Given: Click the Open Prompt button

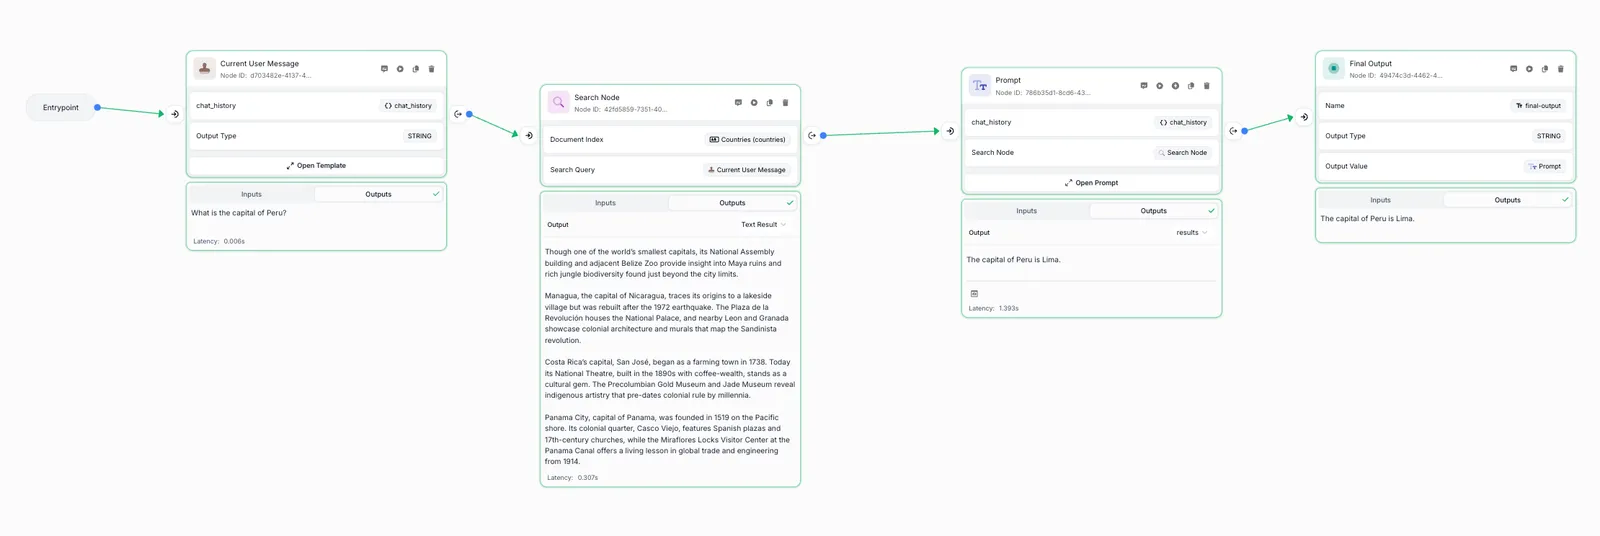Looking at the screenshot, I should [1091, 183].
